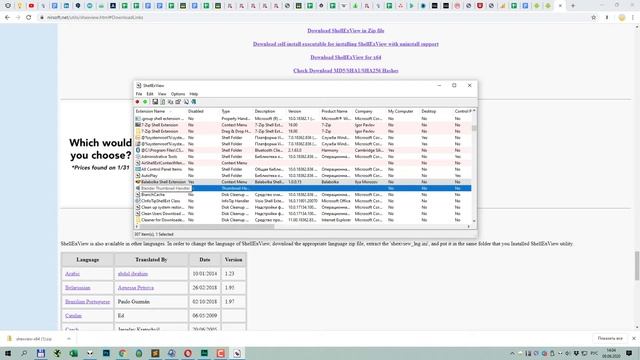Open Excel from the taskbar
The height and width of the screenshot is (360, 640).
73,353
